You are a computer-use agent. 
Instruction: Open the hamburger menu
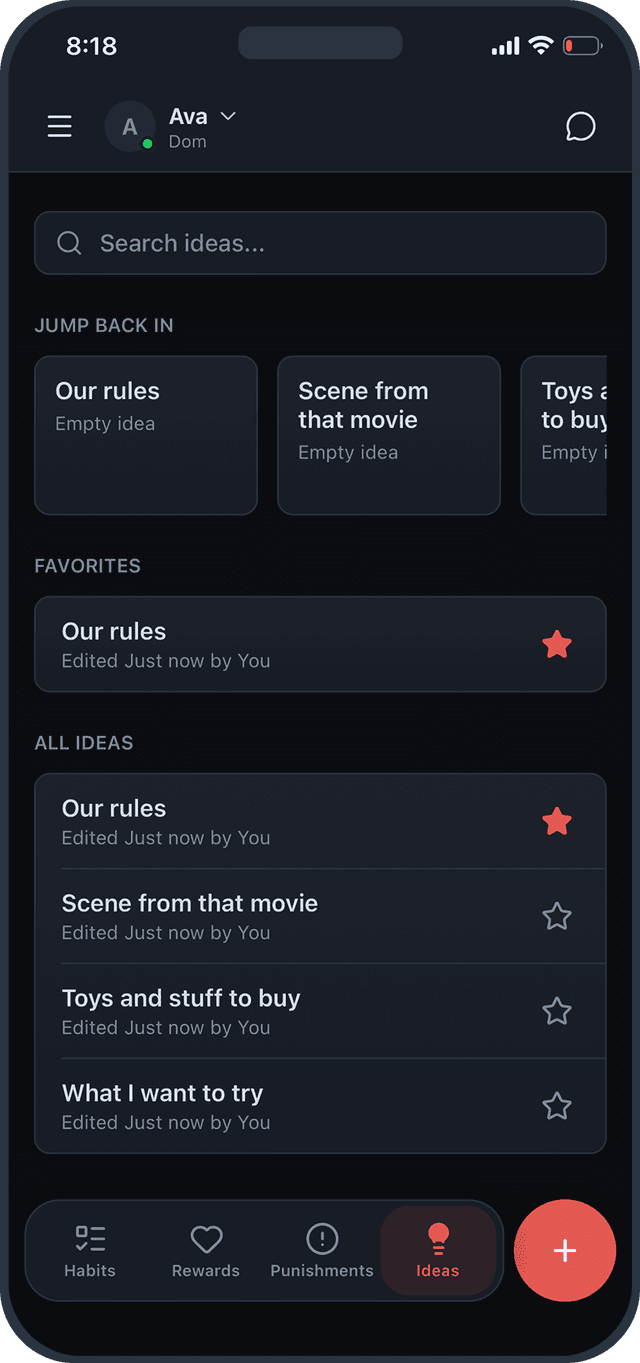coord(60,126)
